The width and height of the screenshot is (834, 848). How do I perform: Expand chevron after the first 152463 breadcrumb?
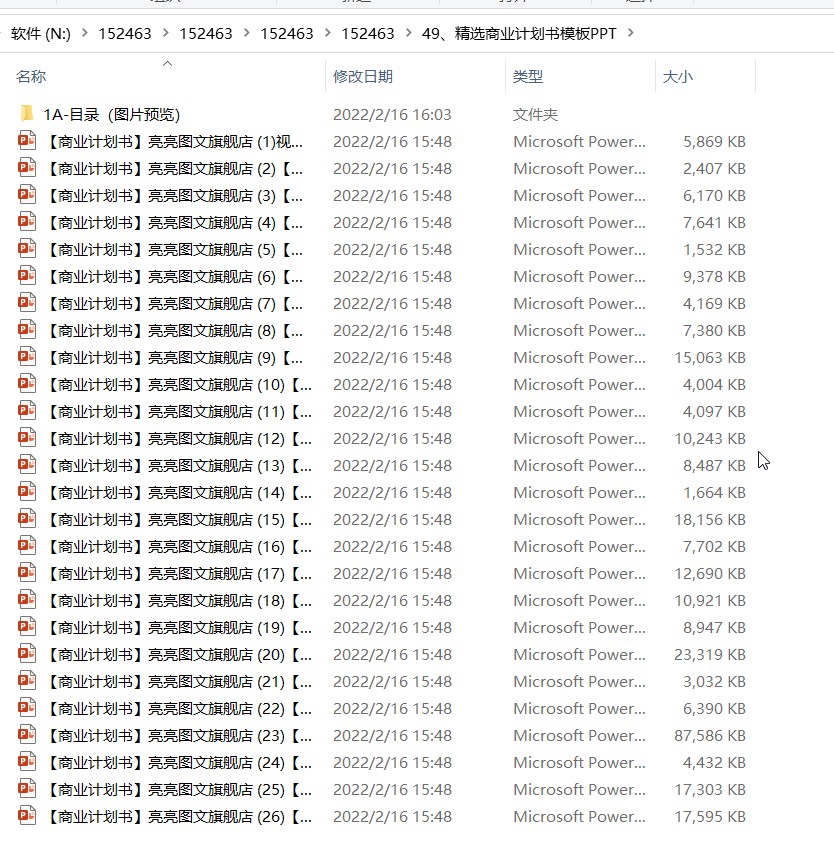pos(166,33)
